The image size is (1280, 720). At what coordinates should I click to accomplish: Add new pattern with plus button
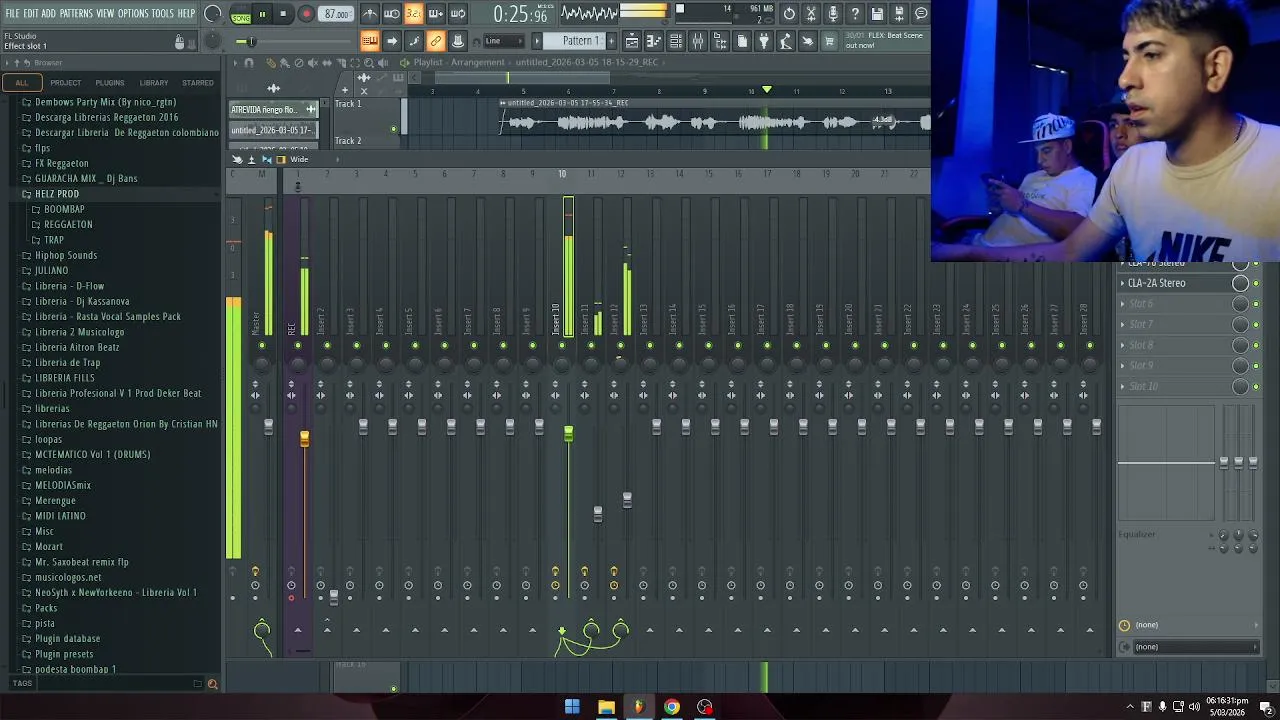click(x=611, y=41)
